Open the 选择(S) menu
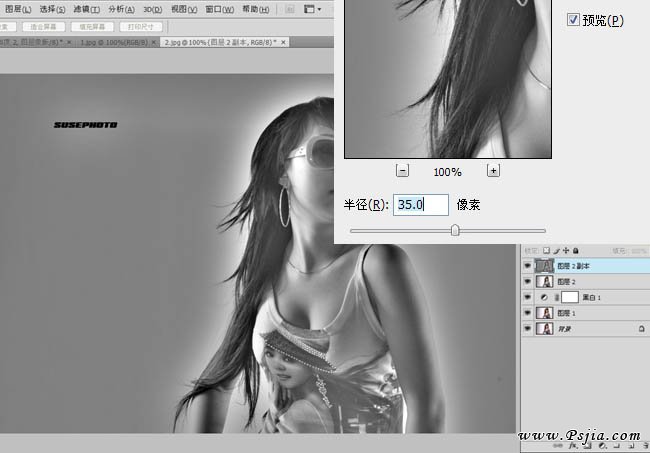The width and height of the screenshot is (650, 453). pos(52,9)
